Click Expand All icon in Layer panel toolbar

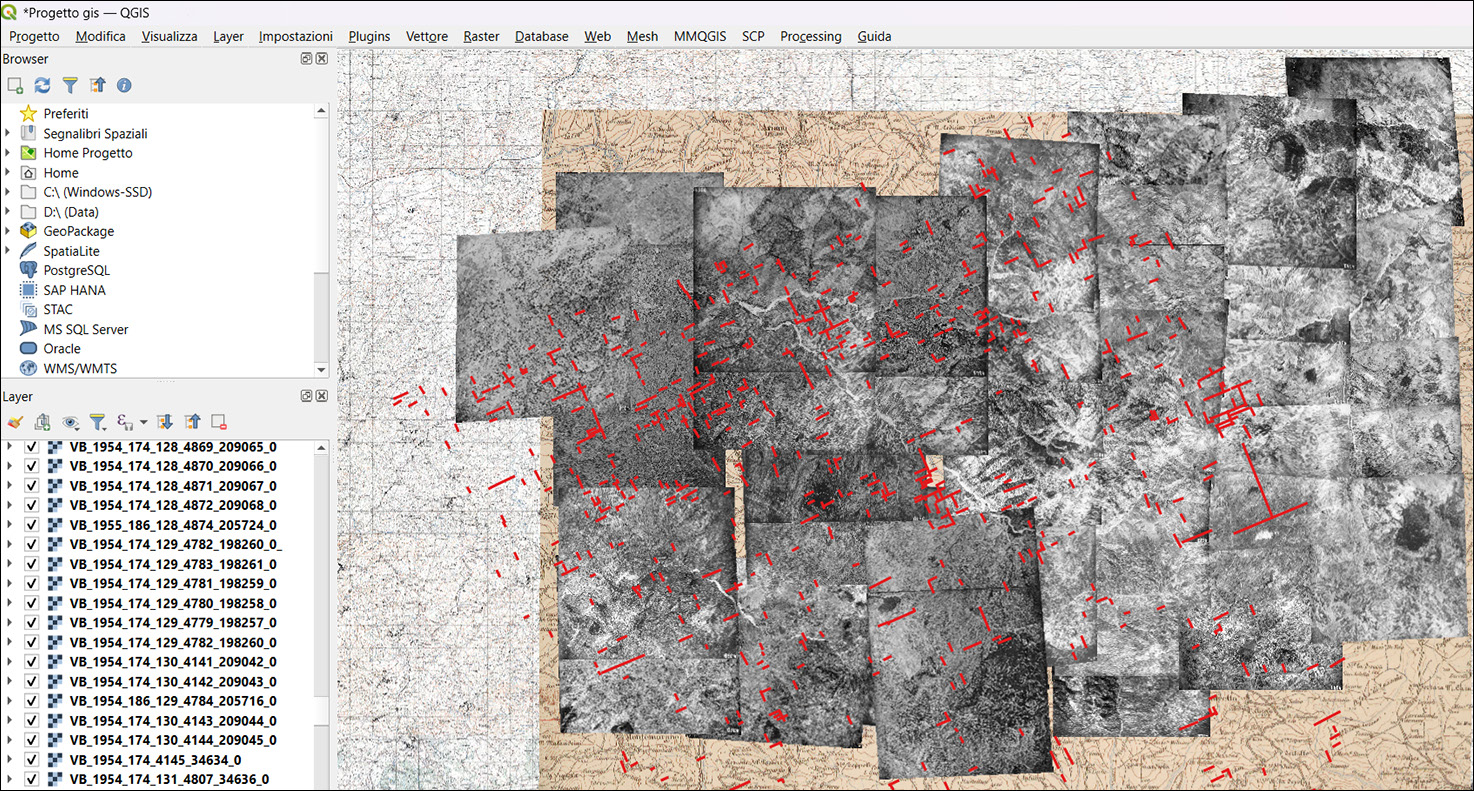click(x=166, y=423)
